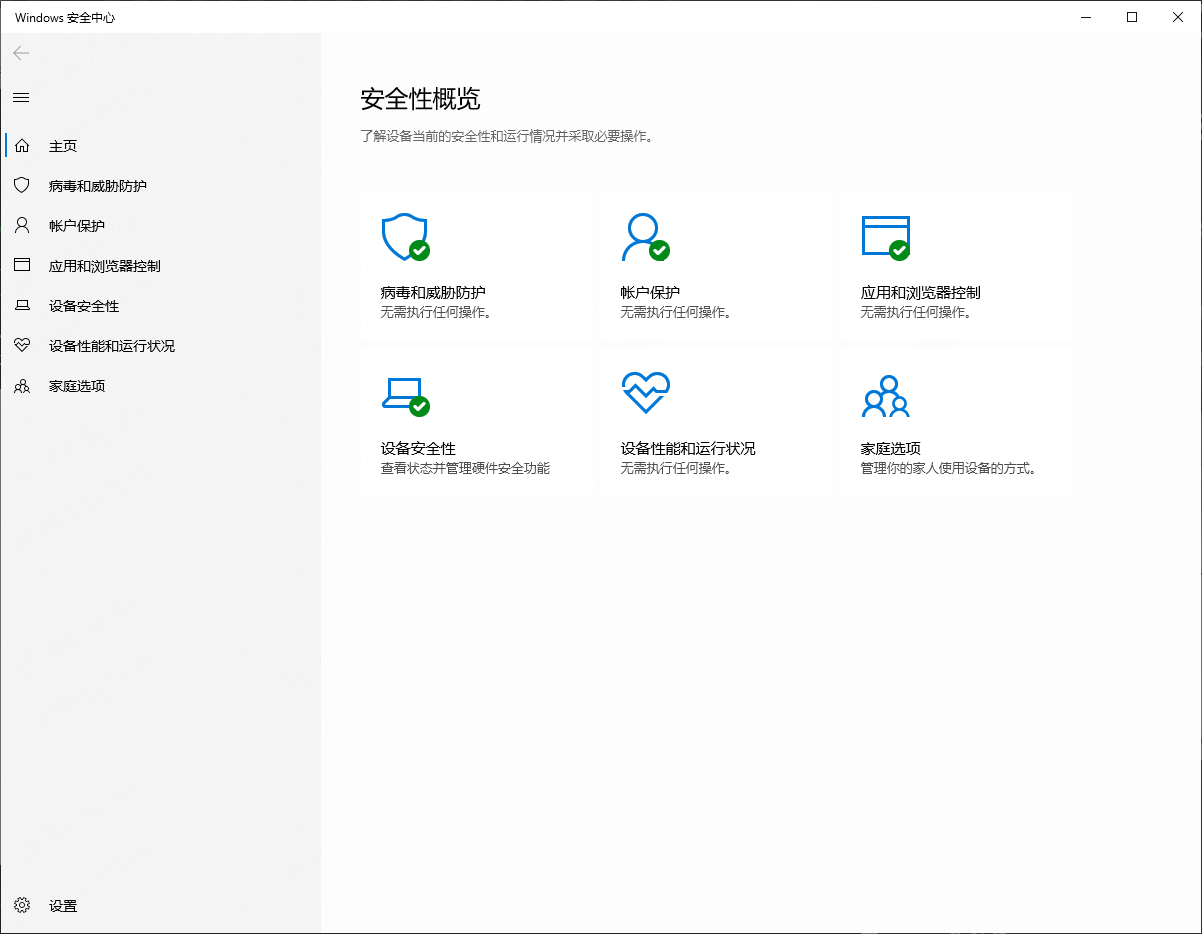
Task: Click the large account person icon
Action: [x=643, y=237]
